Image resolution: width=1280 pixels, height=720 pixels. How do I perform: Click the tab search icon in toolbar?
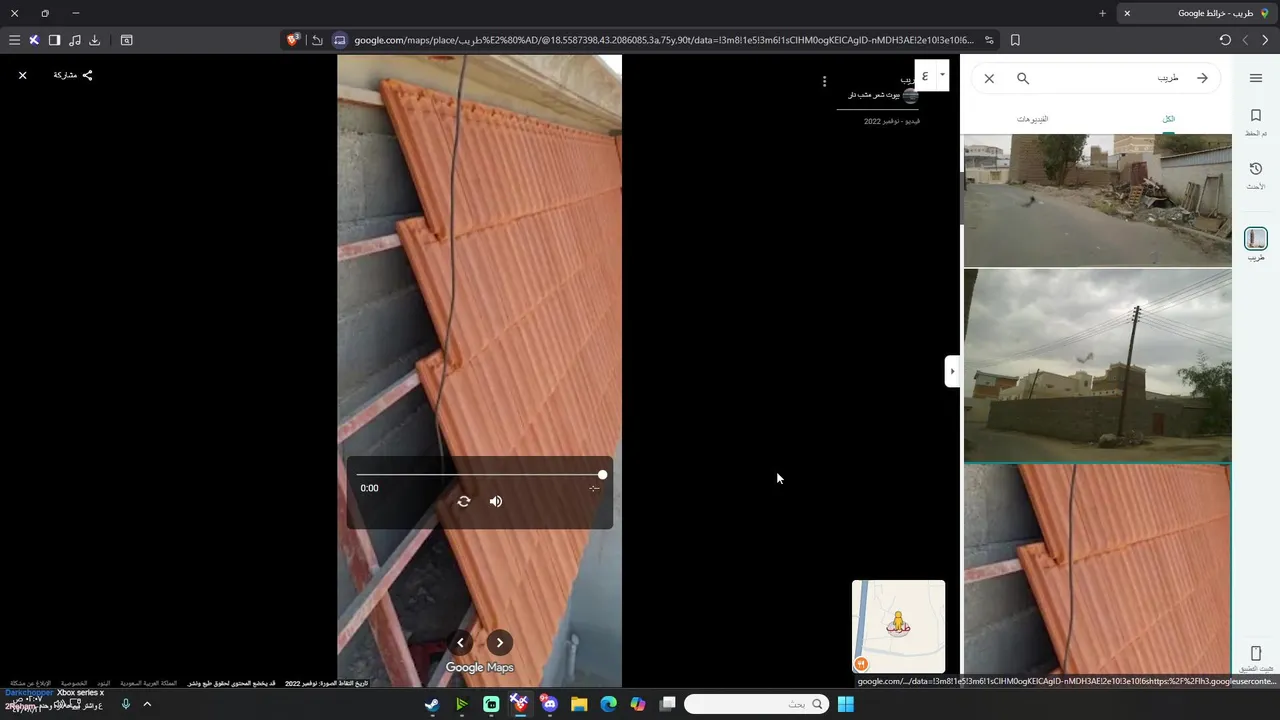127,40
